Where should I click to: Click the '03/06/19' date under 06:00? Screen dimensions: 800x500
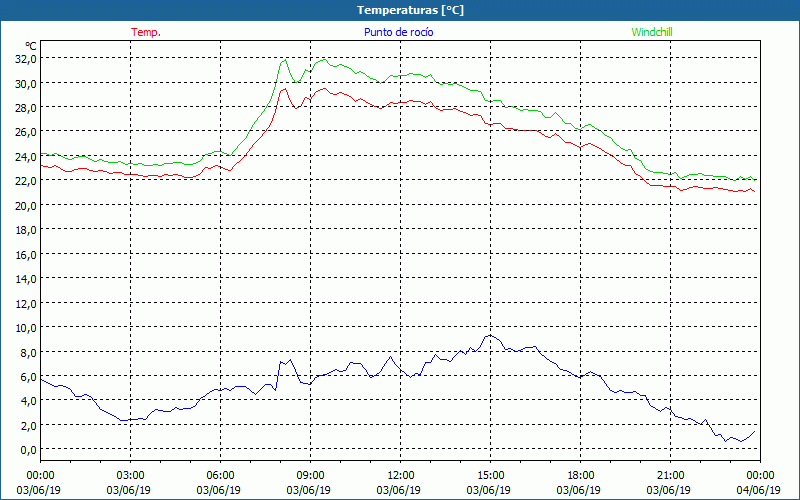tap(218, 490)
